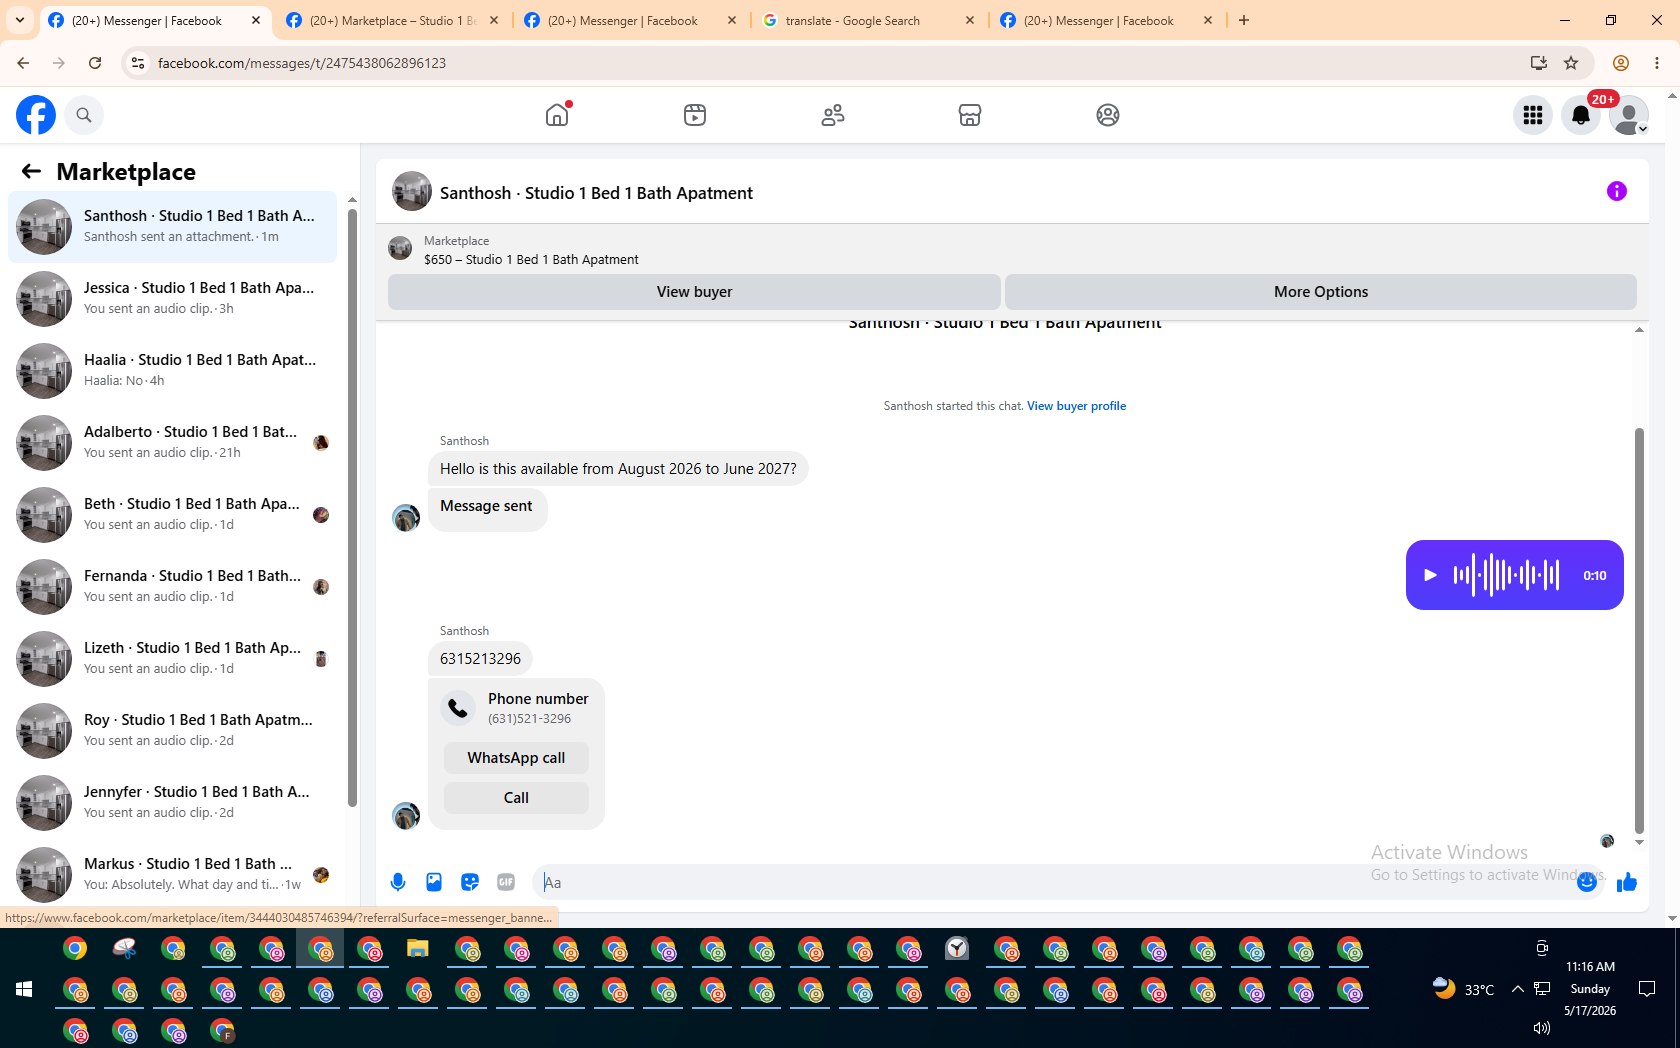
Task: Open the 33°C weather widget
Action: pos(1463,989)
